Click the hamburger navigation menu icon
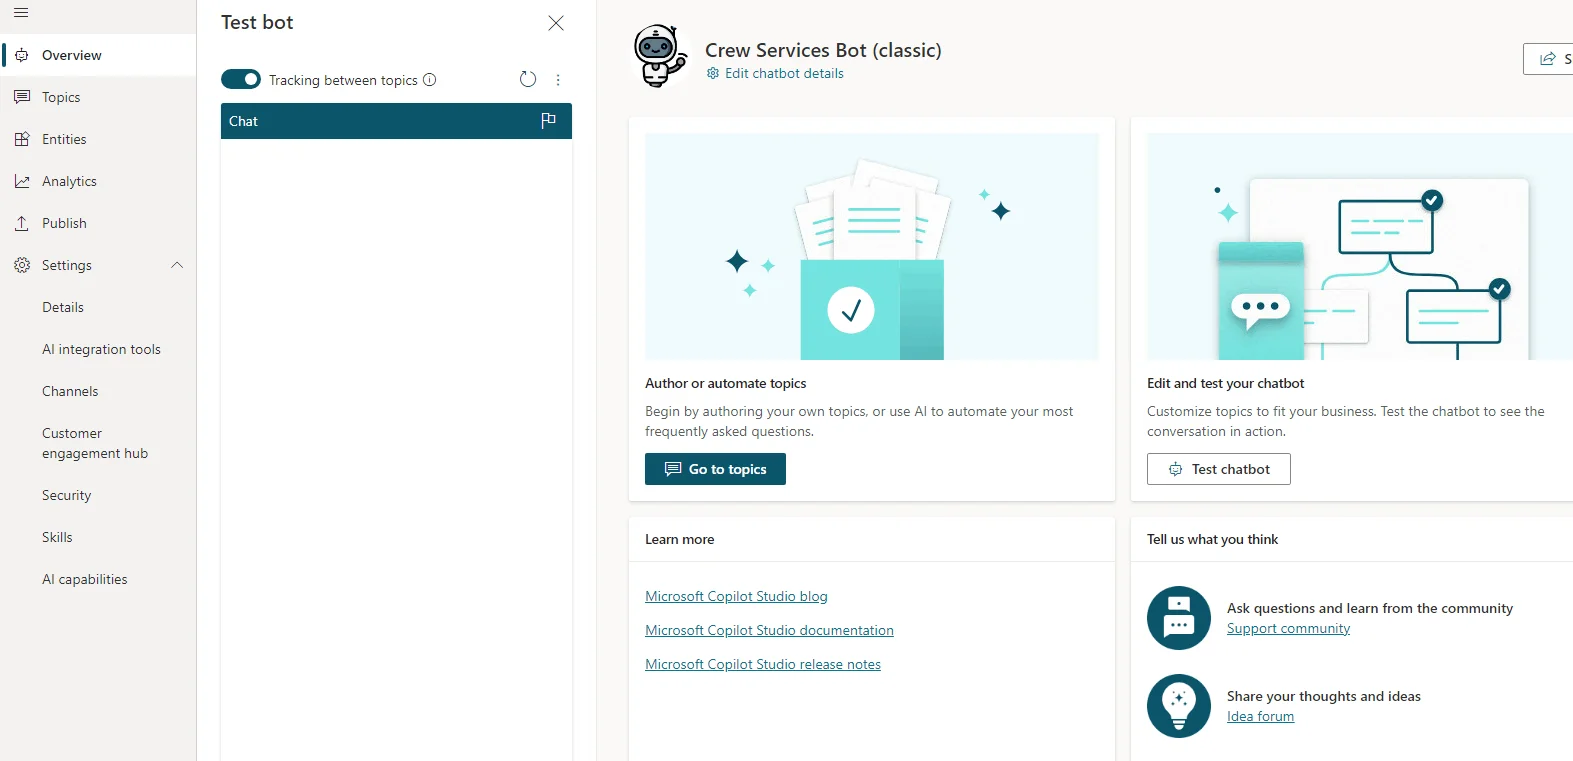The image size is (1573, 761). (x=21, y=13)
